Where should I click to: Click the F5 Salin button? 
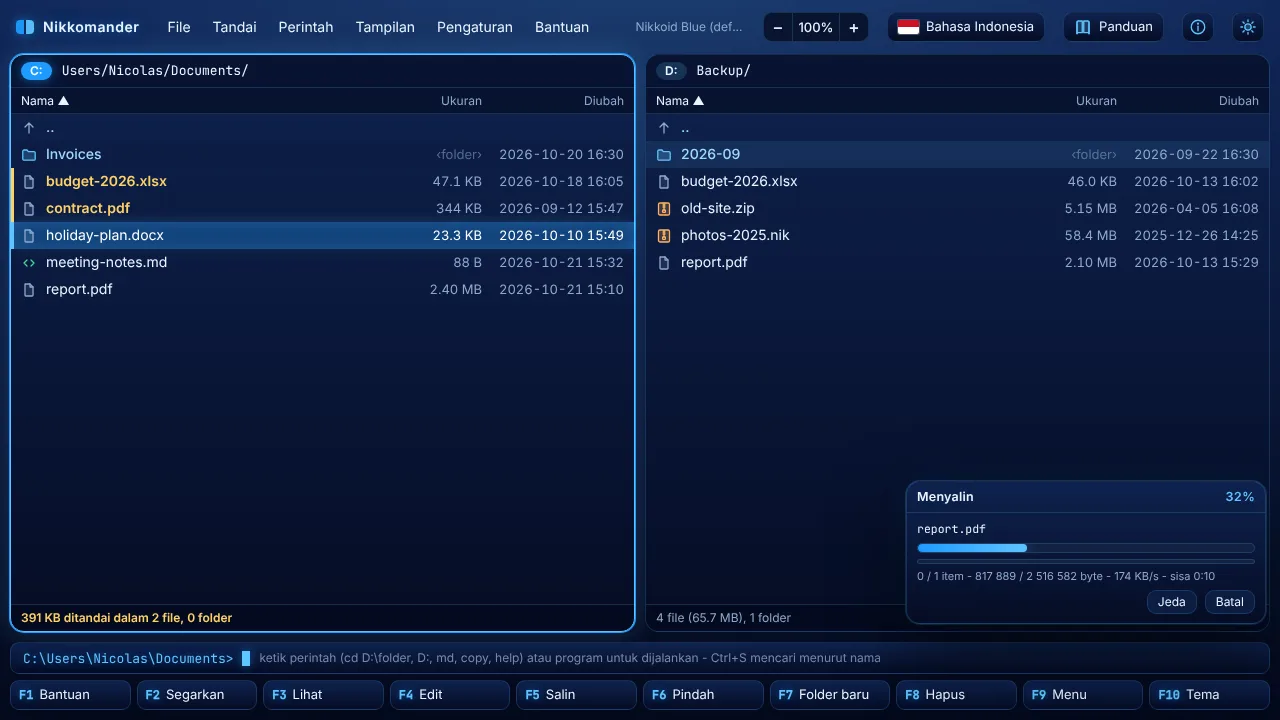(576, 695)
